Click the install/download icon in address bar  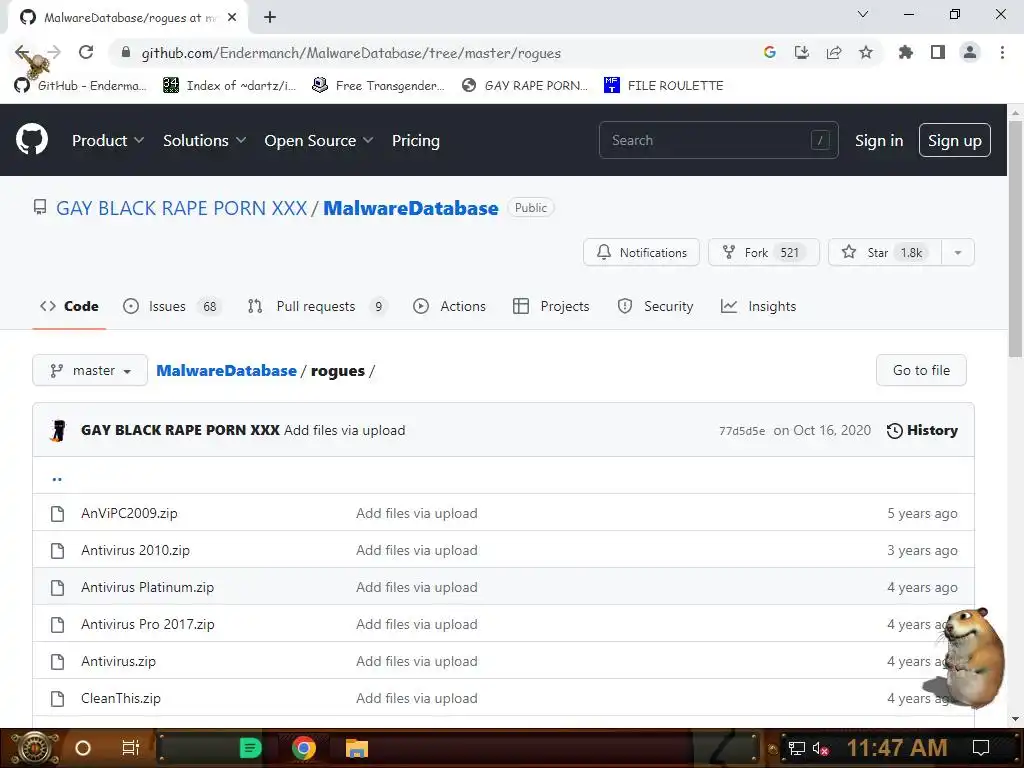pyautogui.click(x=802, y=52)
